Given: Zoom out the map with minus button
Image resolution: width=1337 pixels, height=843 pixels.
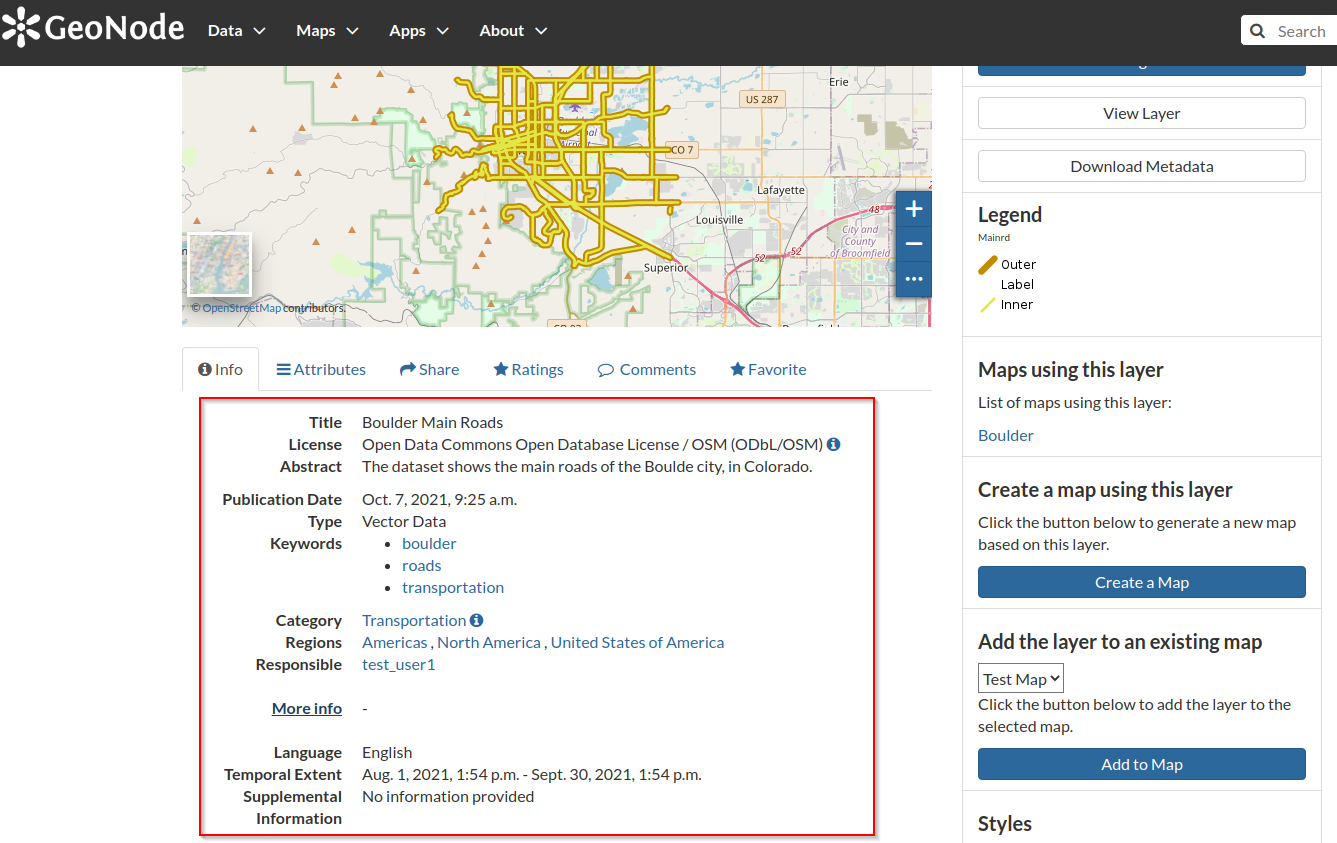Looking at the screenshot, I should [x=913, y=244].
